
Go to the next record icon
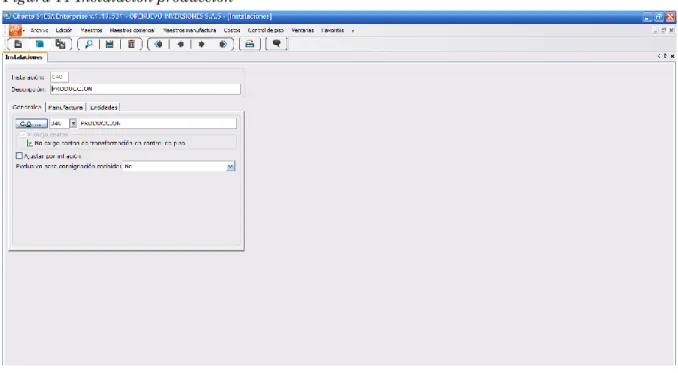(201, 44)
